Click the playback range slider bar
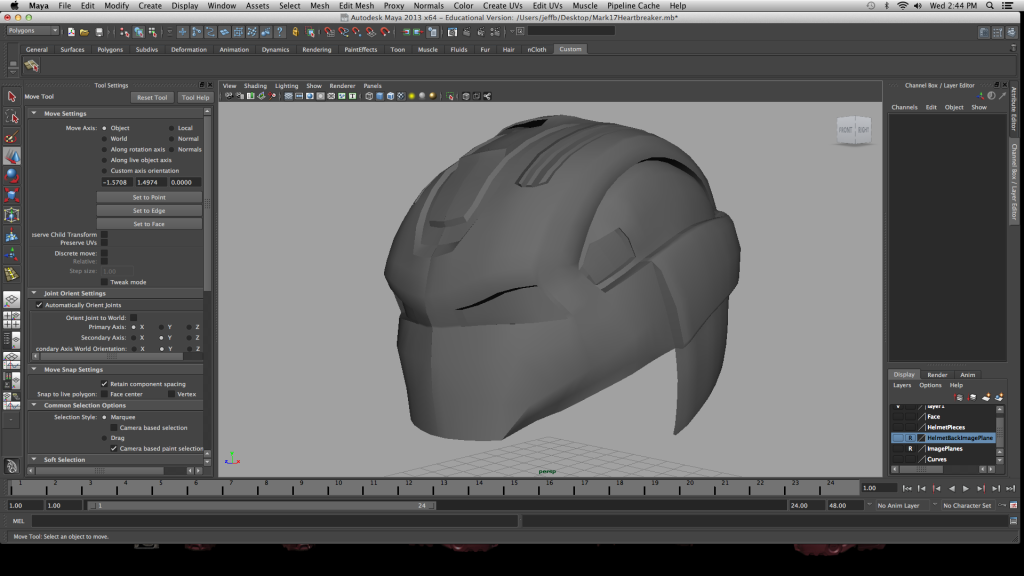1024x576 pixels. pos(261,505)
